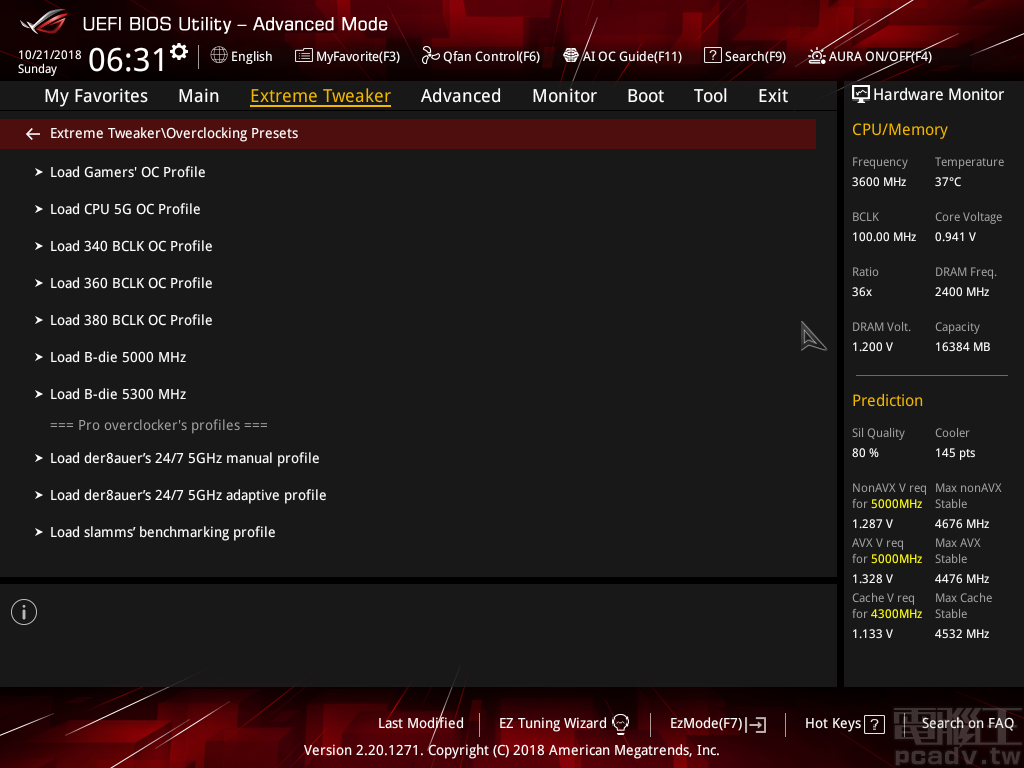
Task: Click the EzMode exit arrow icon
Action: tap(756, 724)
